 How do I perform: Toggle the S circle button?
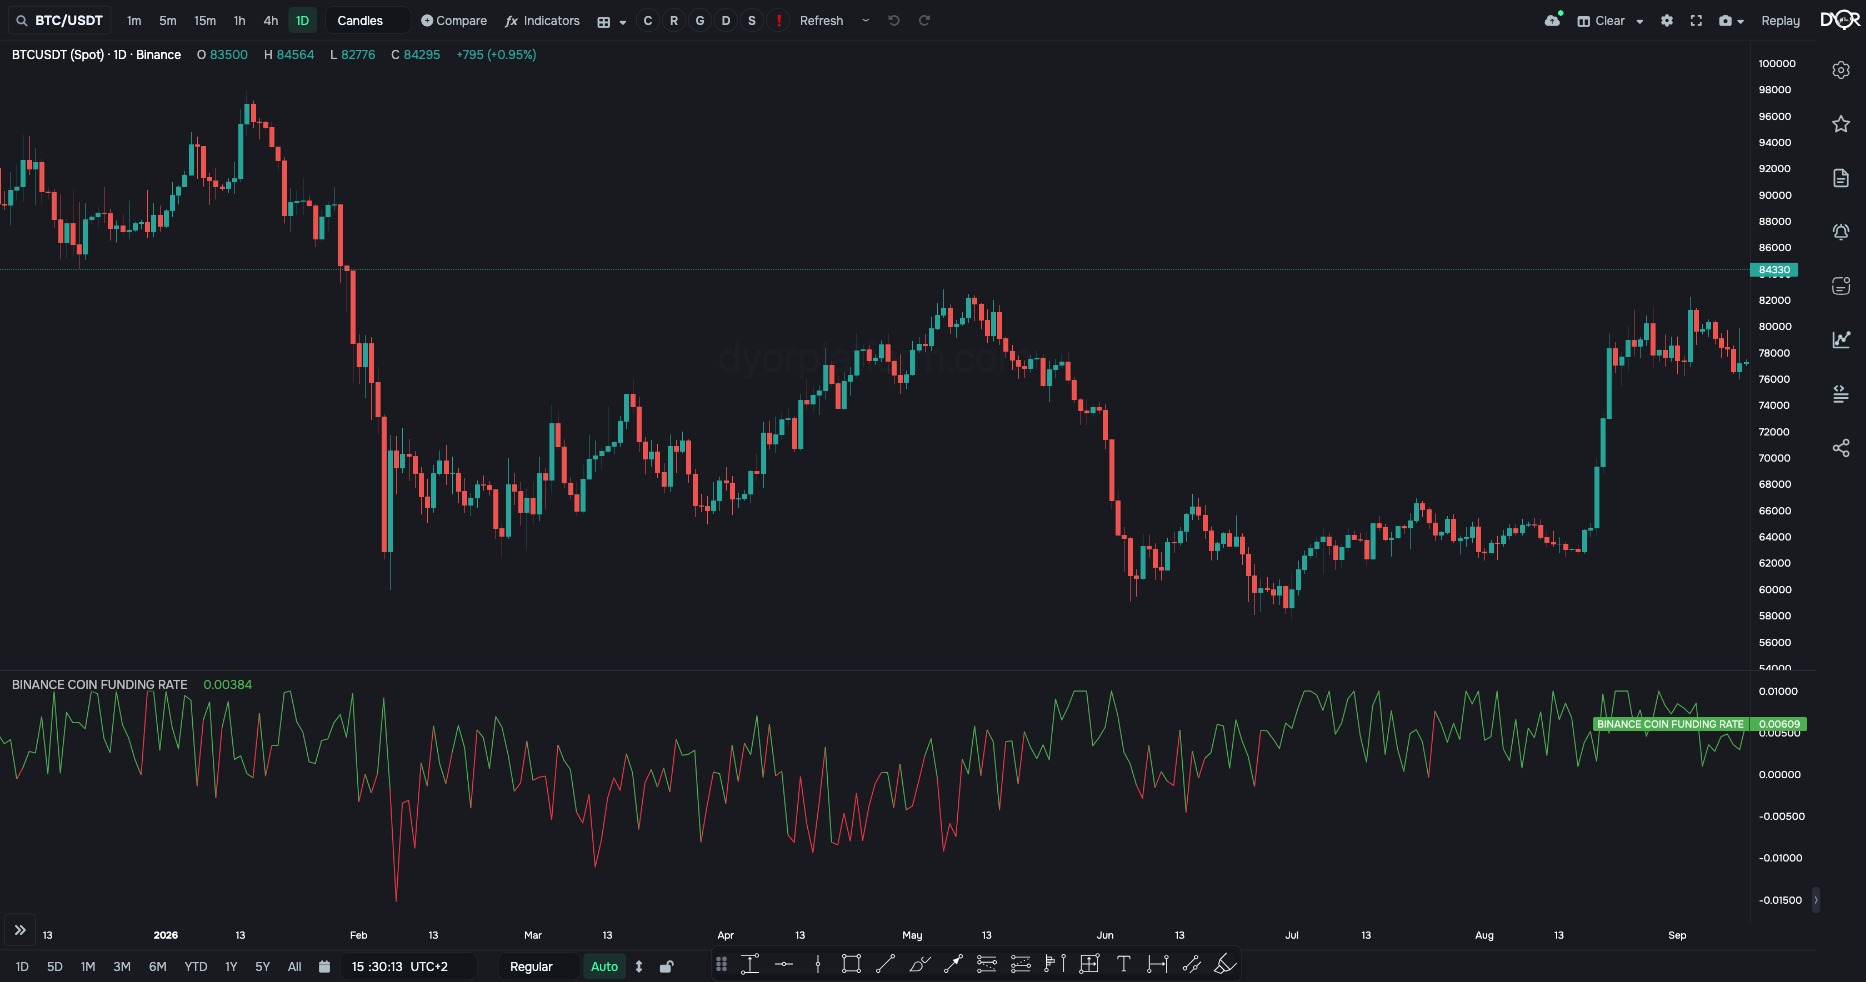(x=752, y=21)
